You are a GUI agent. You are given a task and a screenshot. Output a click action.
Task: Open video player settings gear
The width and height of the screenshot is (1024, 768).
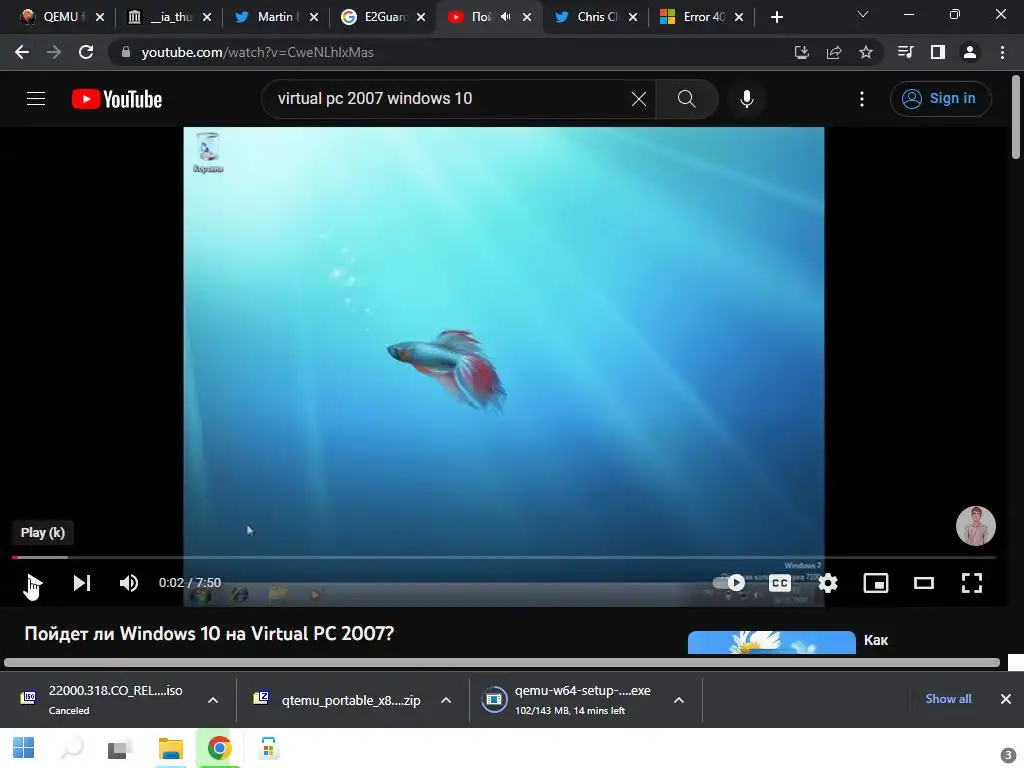[828, 583]
